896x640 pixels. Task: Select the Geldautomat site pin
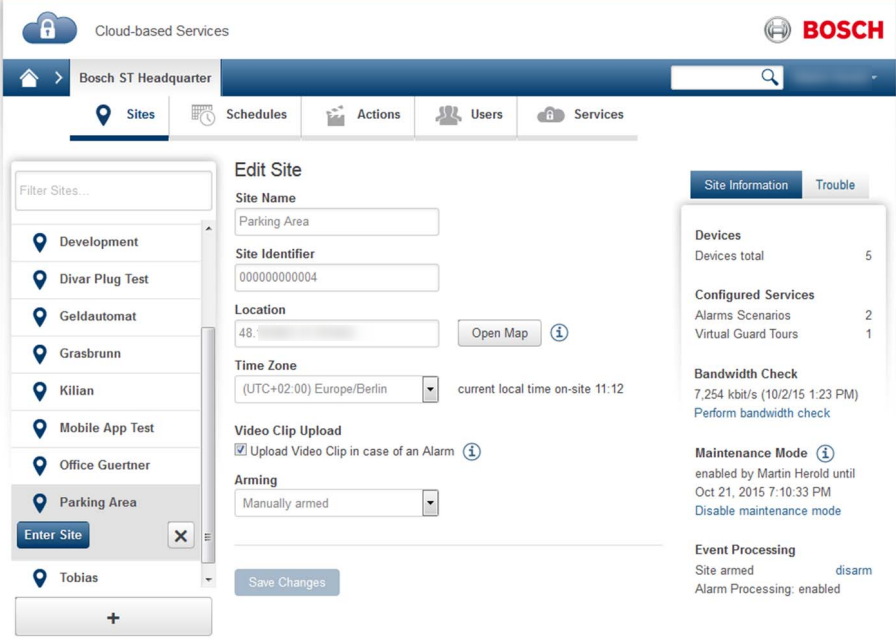coord(40,317)
